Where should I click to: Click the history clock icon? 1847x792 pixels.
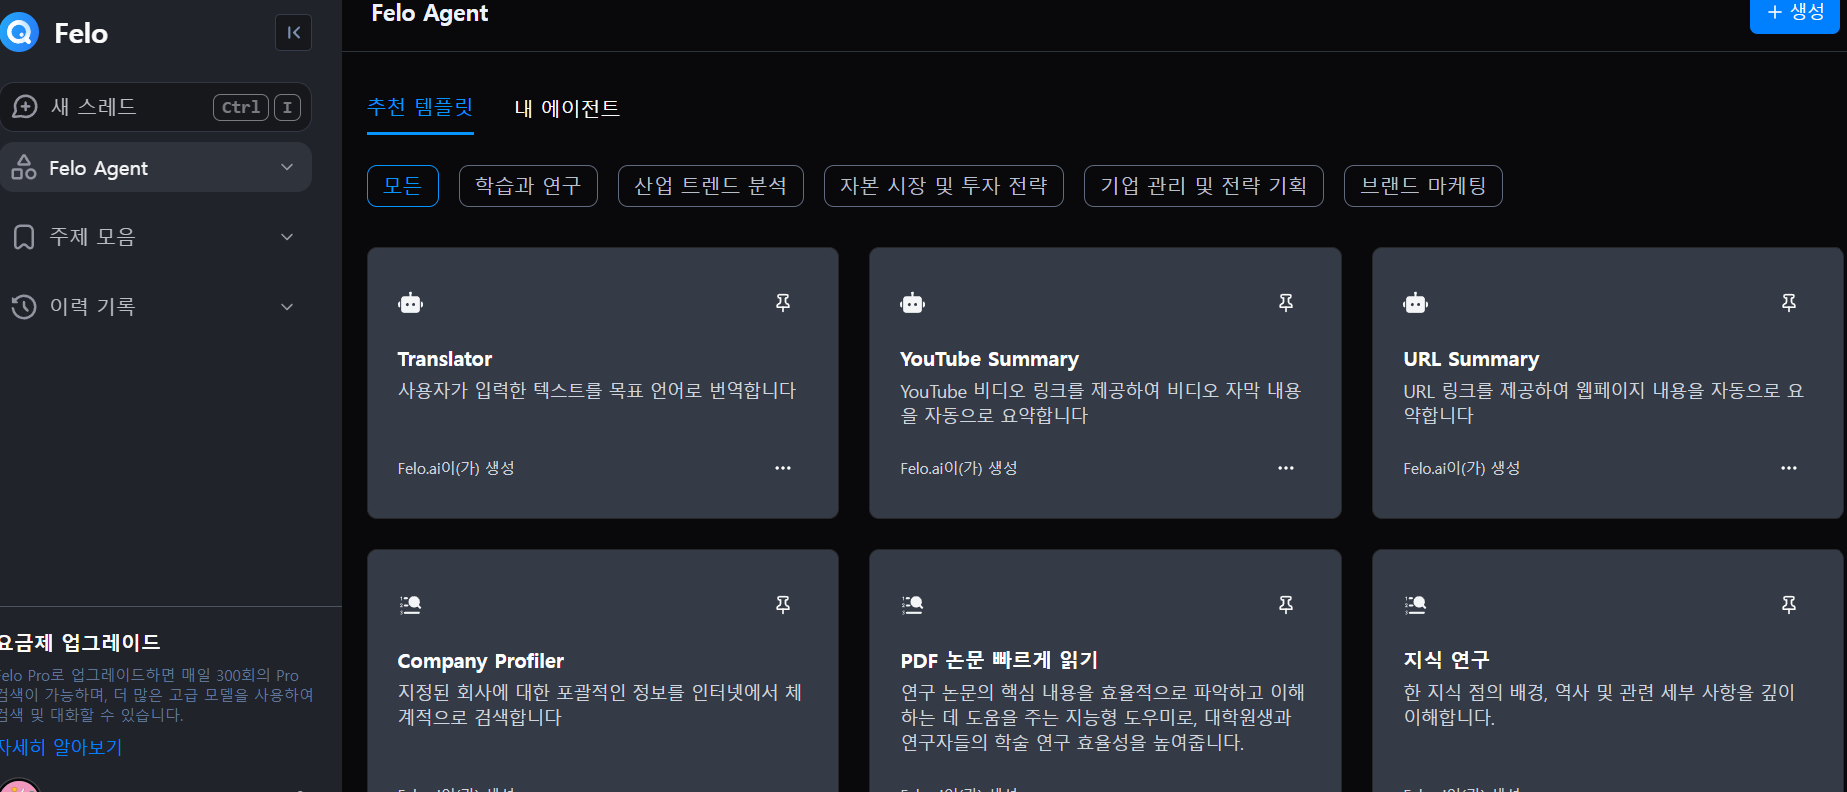pos(24,307)
